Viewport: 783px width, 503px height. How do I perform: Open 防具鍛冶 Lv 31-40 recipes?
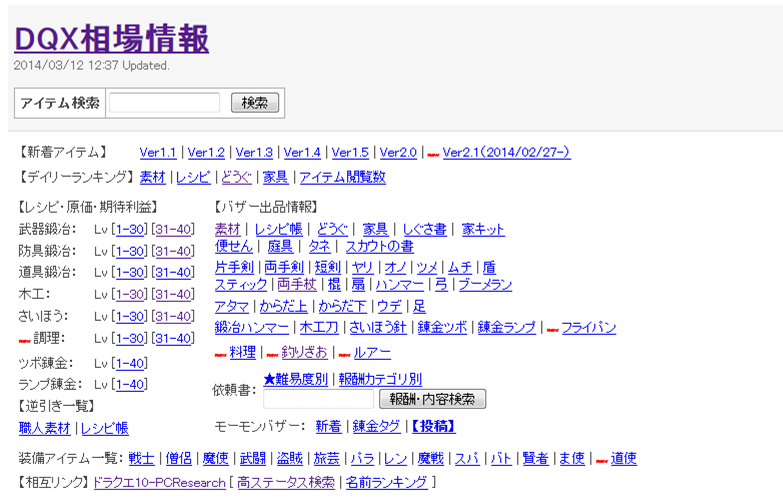coord(174,251)
